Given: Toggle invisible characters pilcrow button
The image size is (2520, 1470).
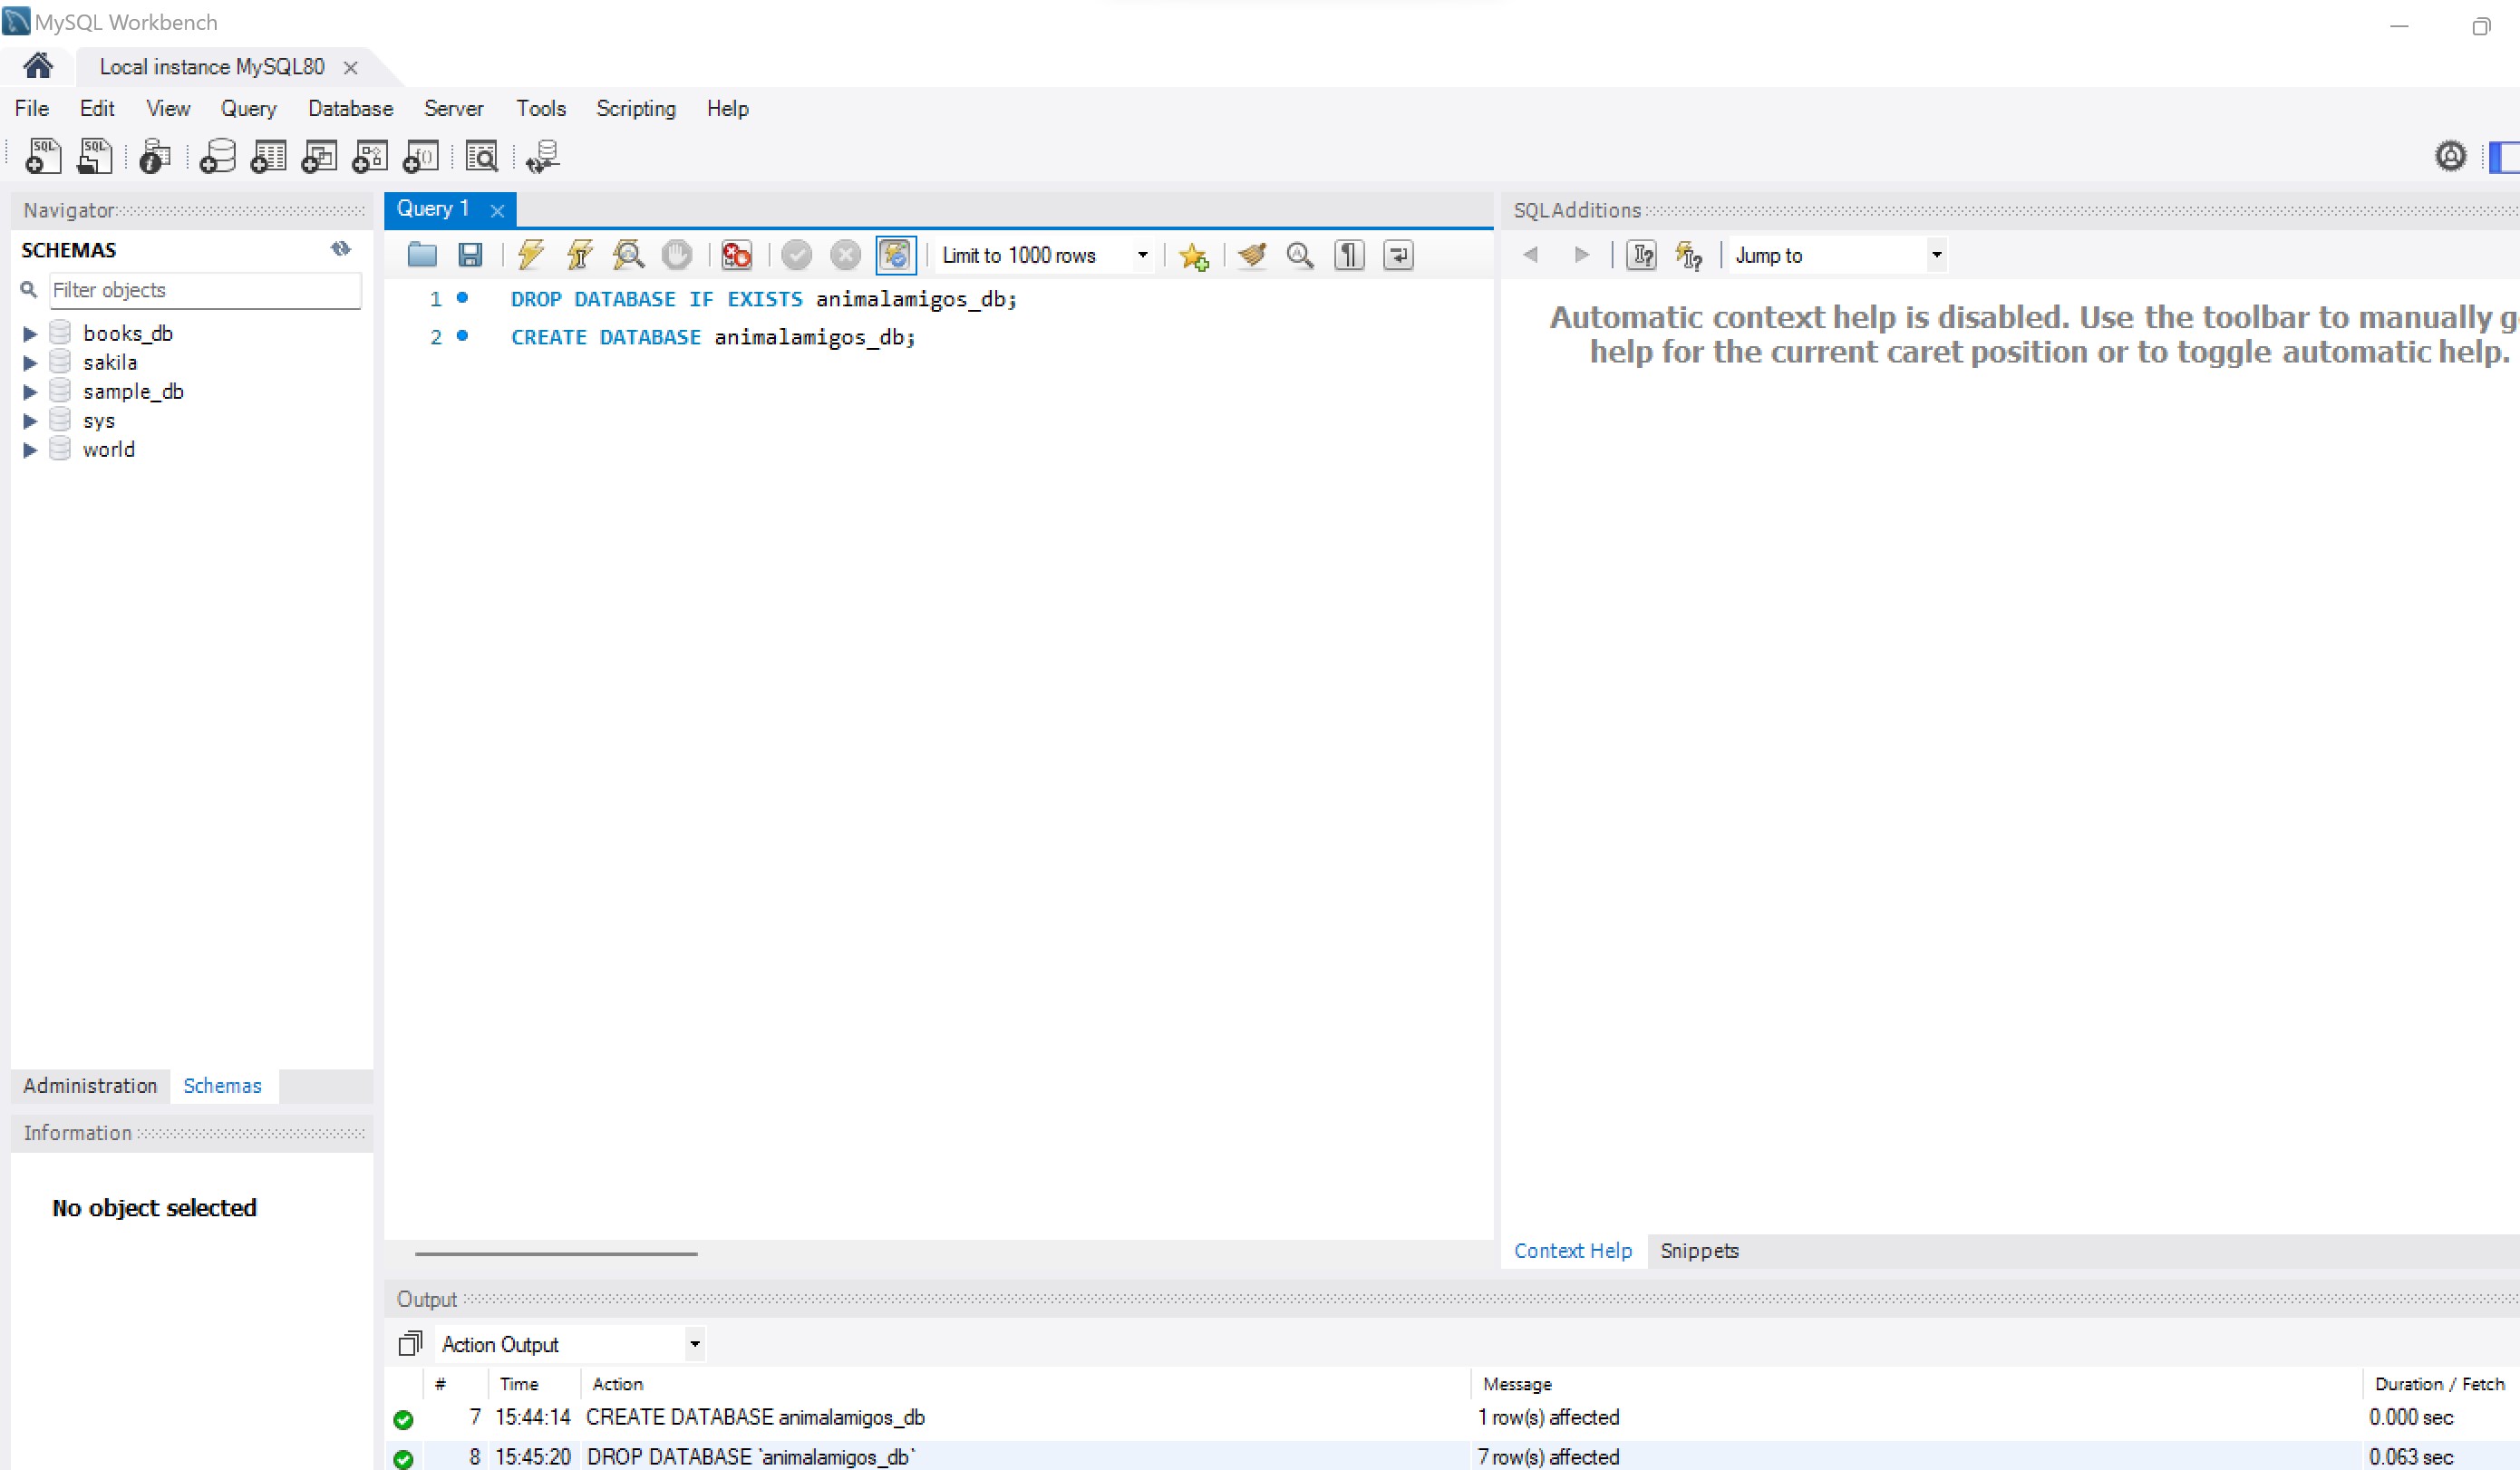Looking at the screenshot, I should tap(1349, 255).
